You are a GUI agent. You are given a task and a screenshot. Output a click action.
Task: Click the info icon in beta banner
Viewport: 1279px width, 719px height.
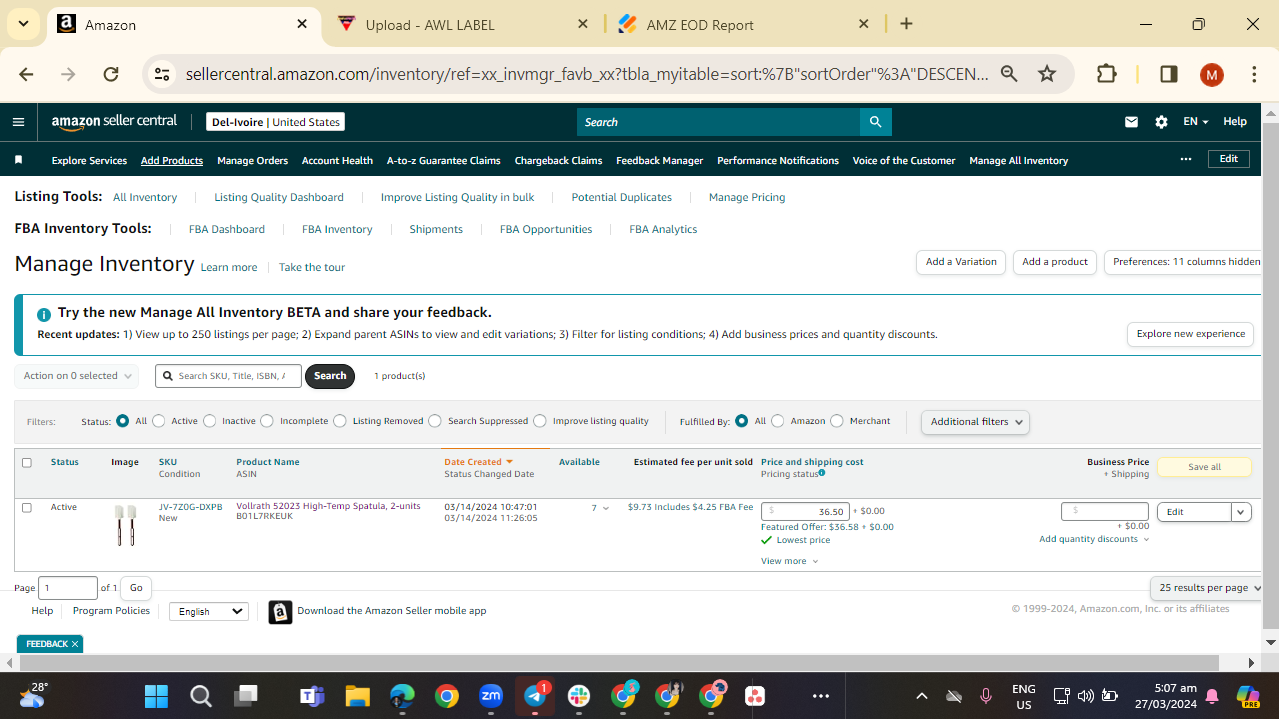click(x=44, y=313)
